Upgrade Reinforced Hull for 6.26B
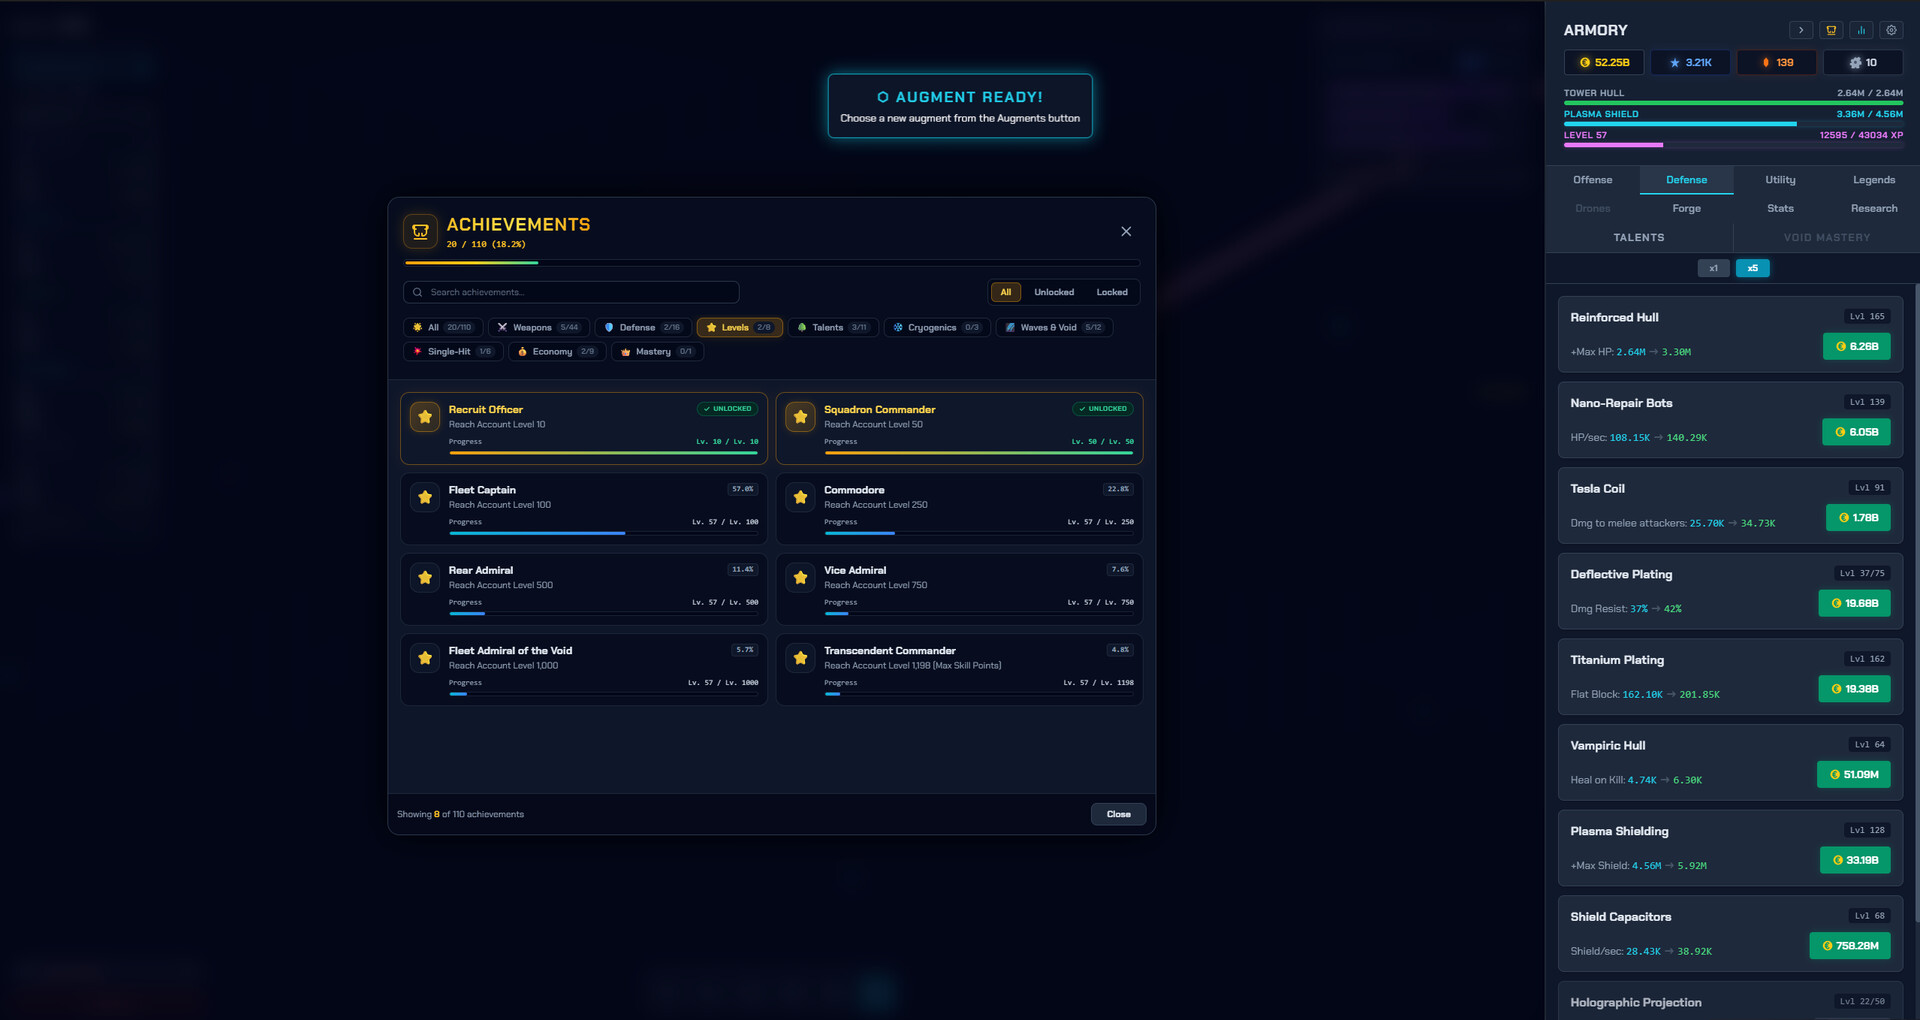Screen dimensions: 1920x1020 tap(1856, 346)
